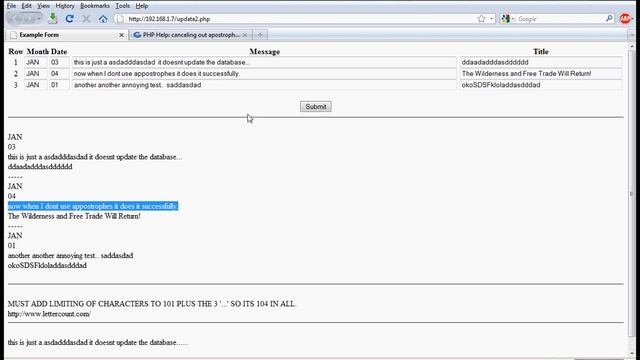Viewport: 640px width, 360px height.
Task: Click the URL address field
Action: (301, 19)
